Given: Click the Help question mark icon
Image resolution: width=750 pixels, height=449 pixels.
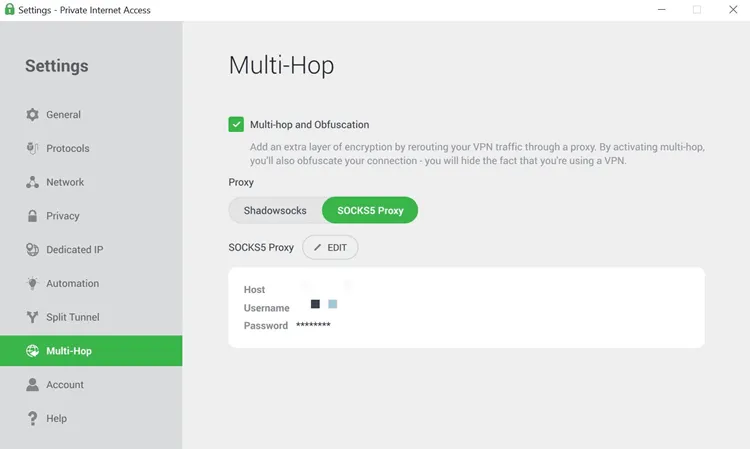Looking at the screenshot, I should [x=32, y=419].
